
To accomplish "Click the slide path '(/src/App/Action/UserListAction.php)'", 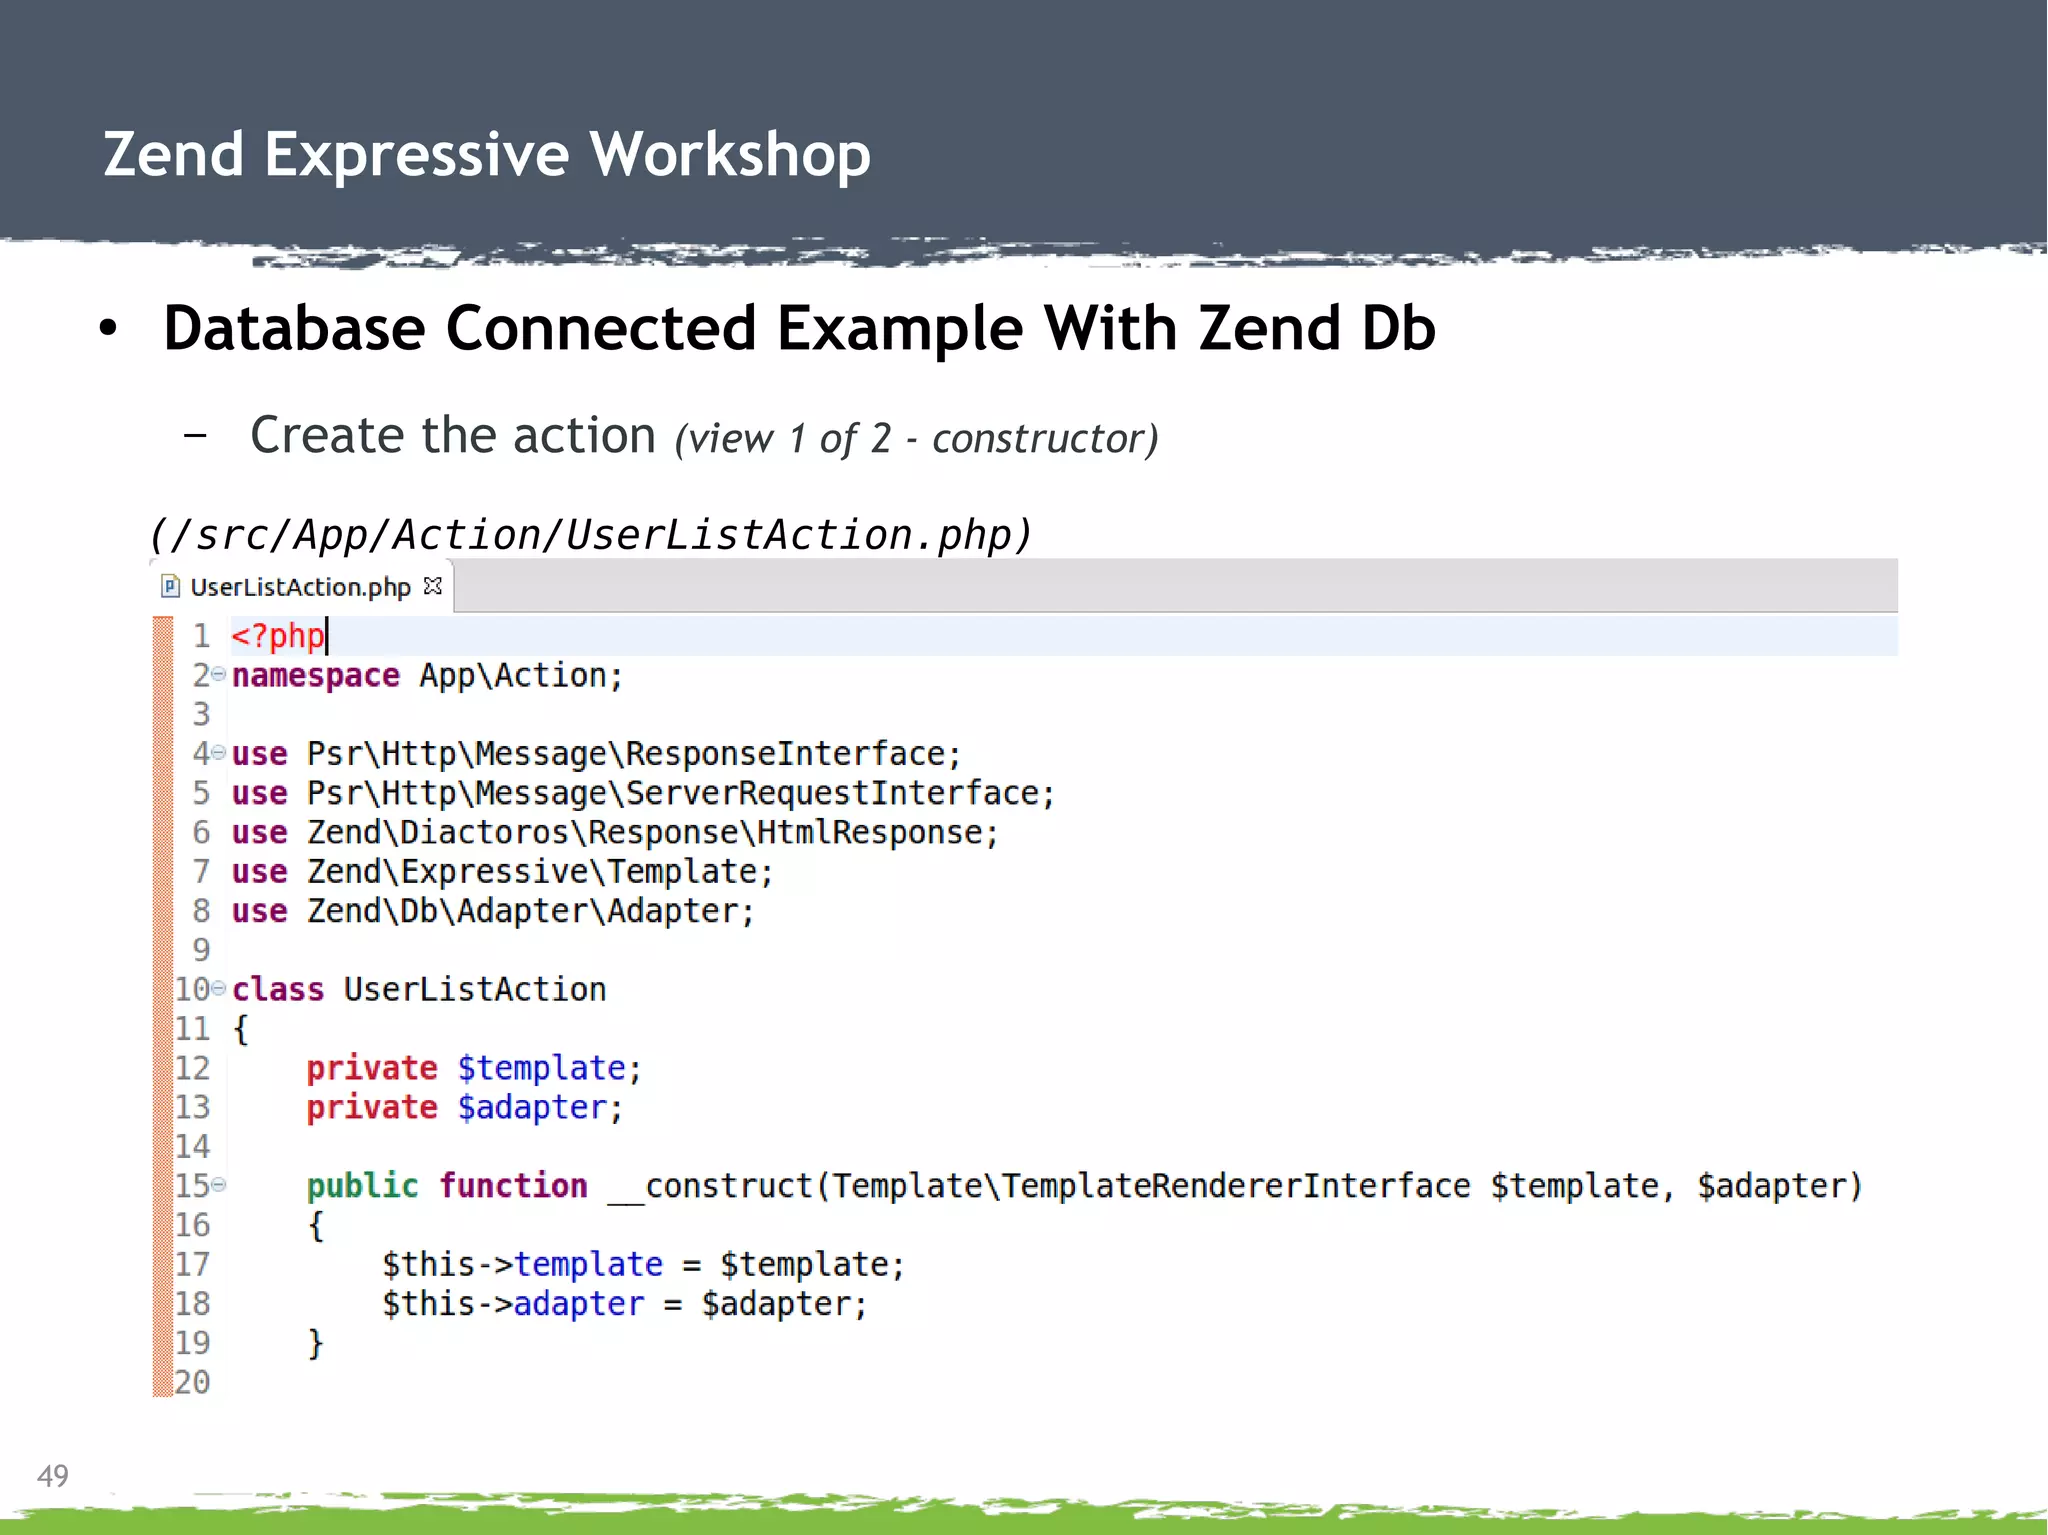I will point(590,535).
